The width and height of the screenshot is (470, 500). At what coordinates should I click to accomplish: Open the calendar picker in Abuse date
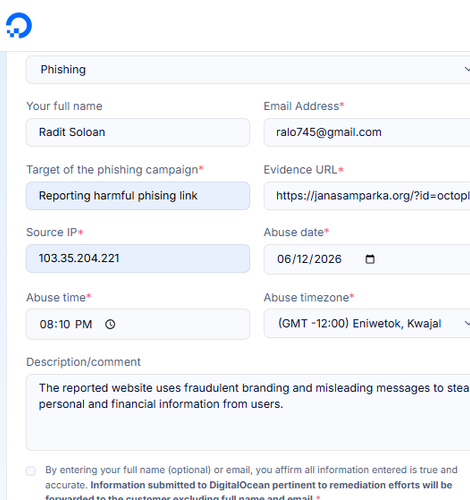point(370,259)
